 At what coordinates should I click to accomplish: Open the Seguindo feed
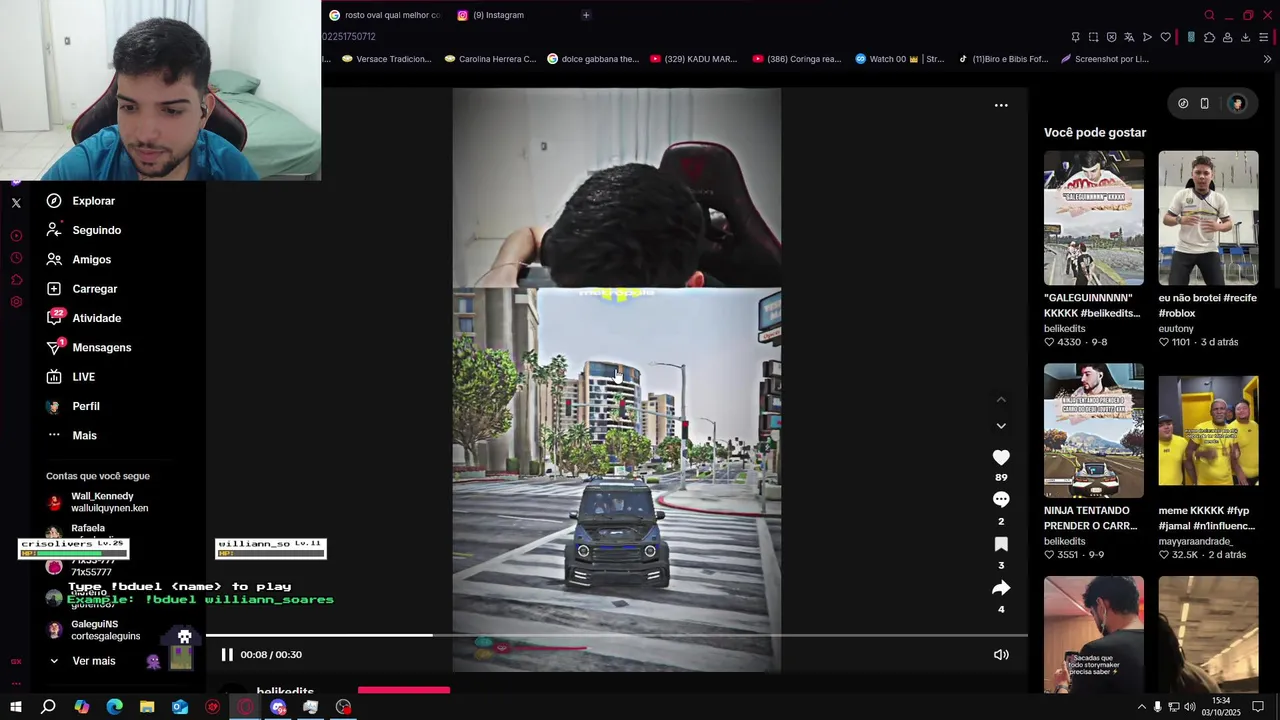pos(83,230)
